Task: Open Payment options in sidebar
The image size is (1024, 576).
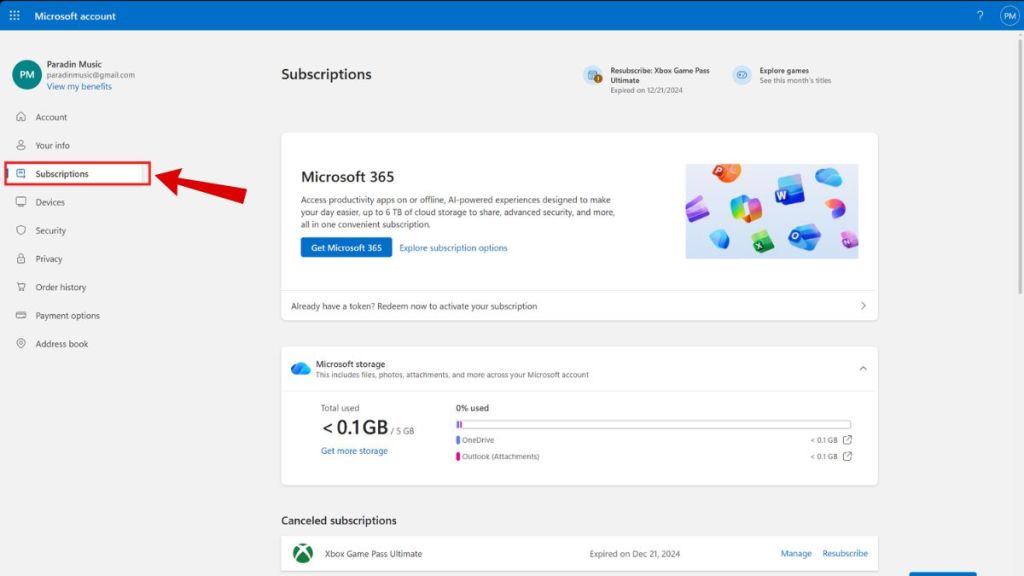Action: [67, 316]
